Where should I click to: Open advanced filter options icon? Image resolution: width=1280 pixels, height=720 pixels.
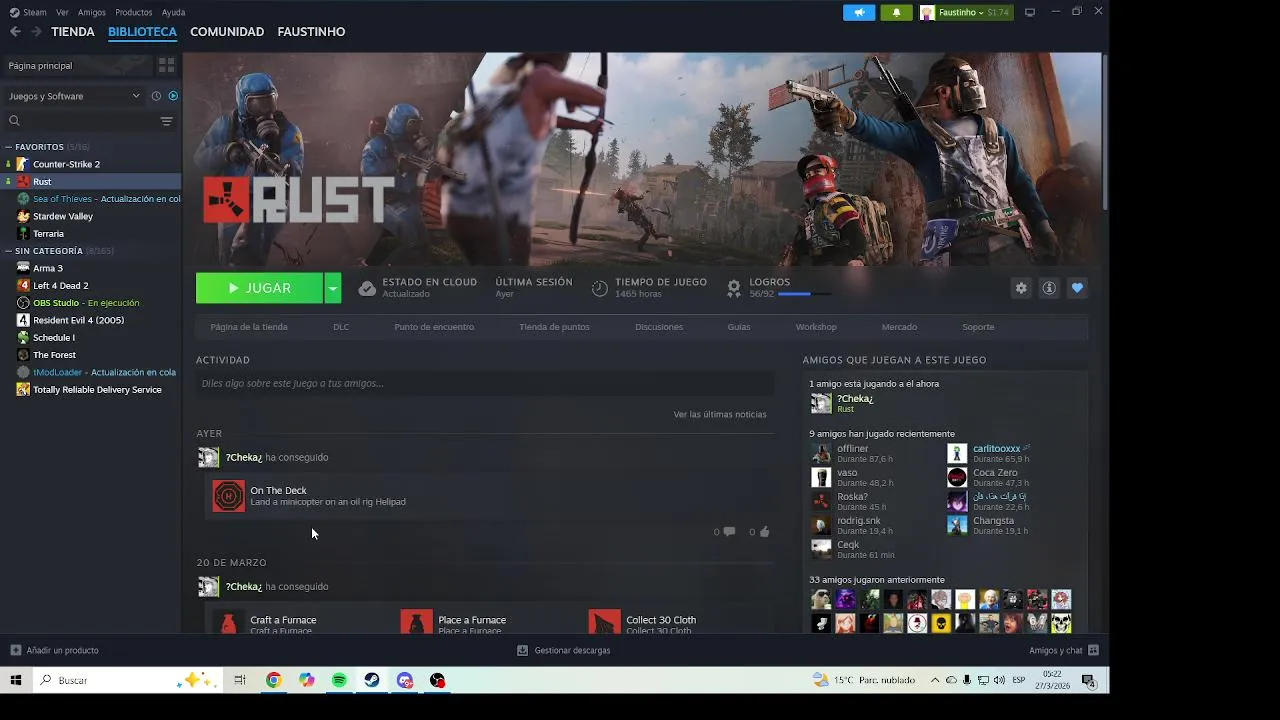pos(166,121)
